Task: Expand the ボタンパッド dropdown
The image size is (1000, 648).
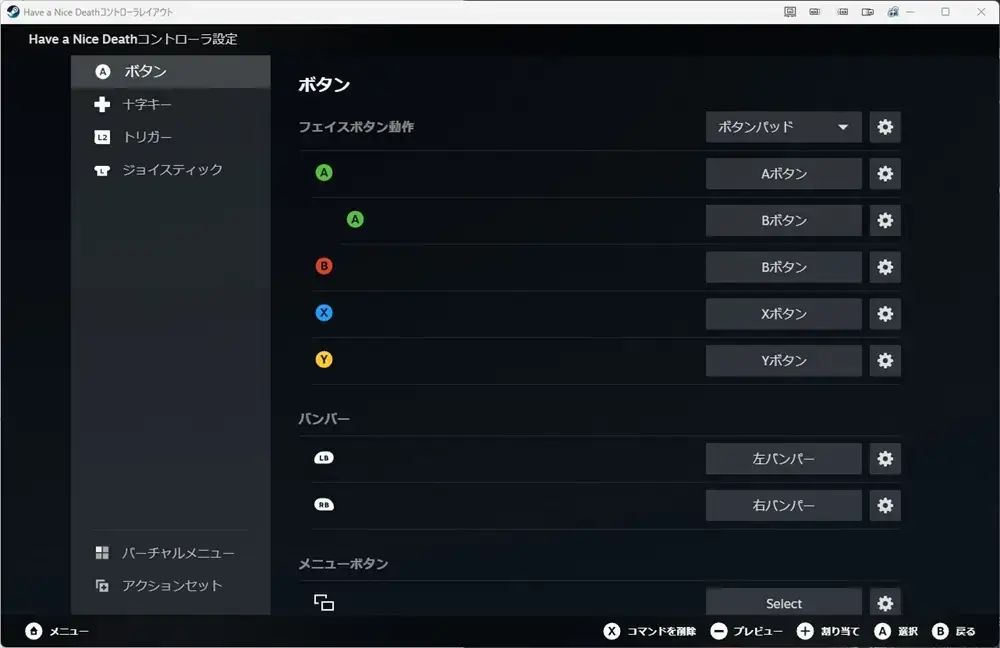Action: (783, 127)
